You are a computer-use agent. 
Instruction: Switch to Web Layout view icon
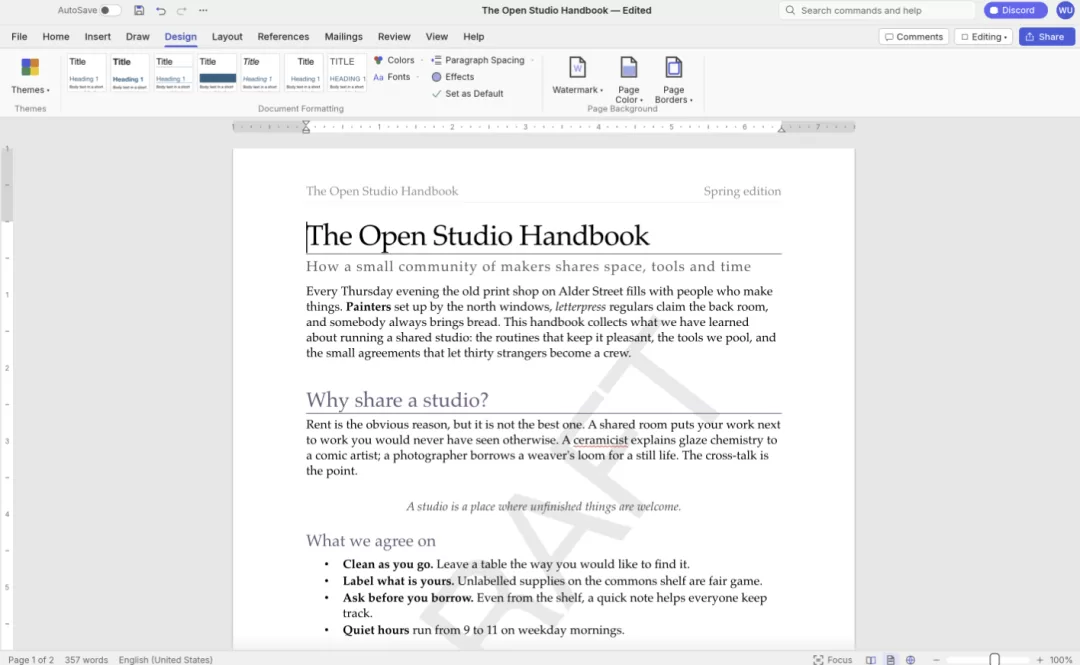(x=911, y=659)
